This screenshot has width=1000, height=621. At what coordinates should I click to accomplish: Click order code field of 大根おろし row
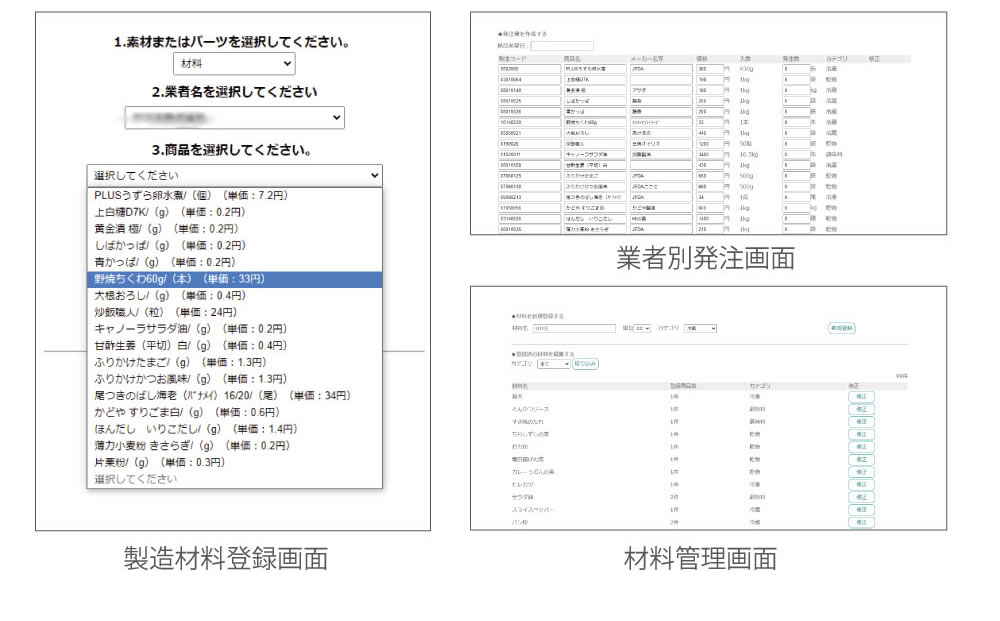[x=529, y=133]
